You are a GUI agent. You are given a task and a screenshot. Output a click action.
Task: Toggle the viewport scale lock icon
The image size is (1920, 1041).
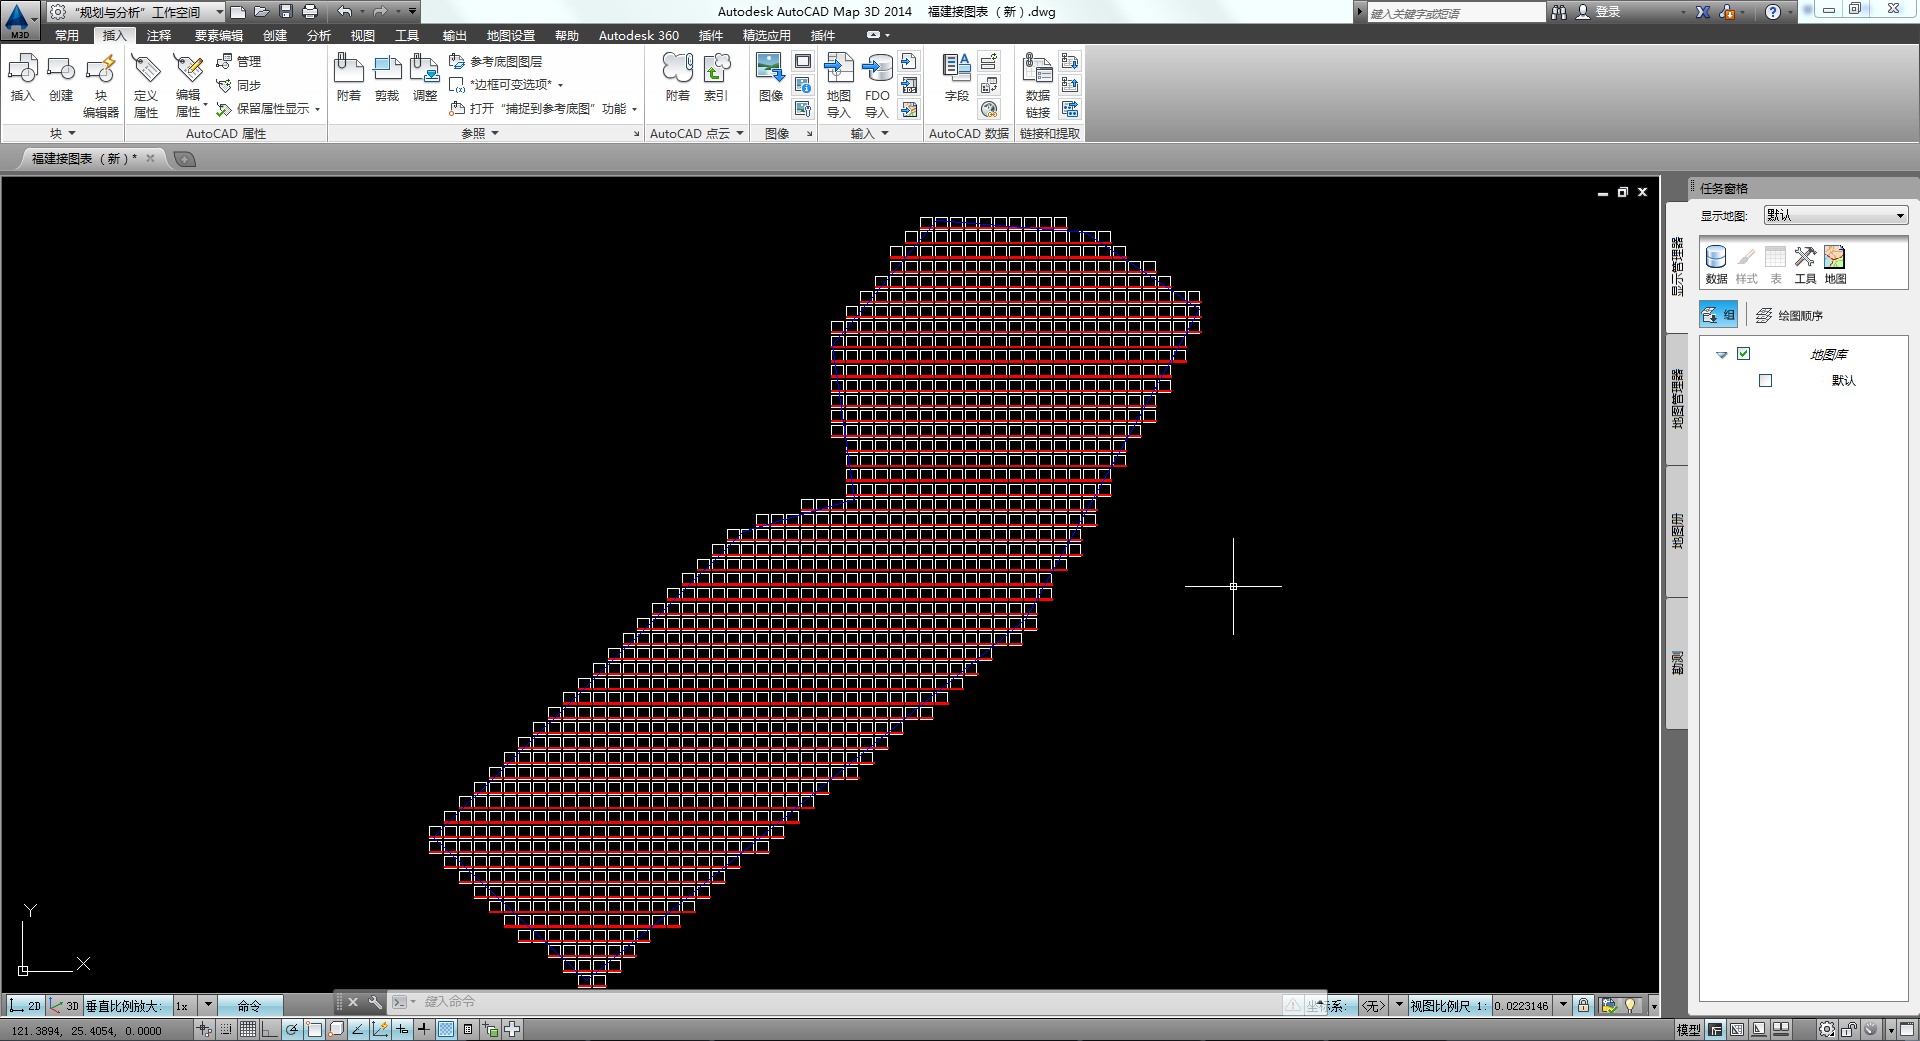coord(1583,1005)
